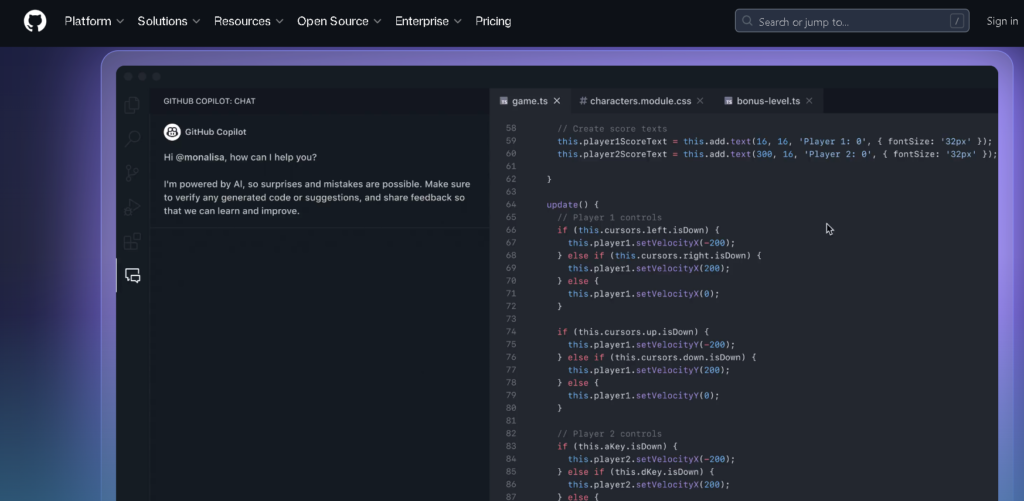Click the dKey.isDown else-if line

point(635,472)
